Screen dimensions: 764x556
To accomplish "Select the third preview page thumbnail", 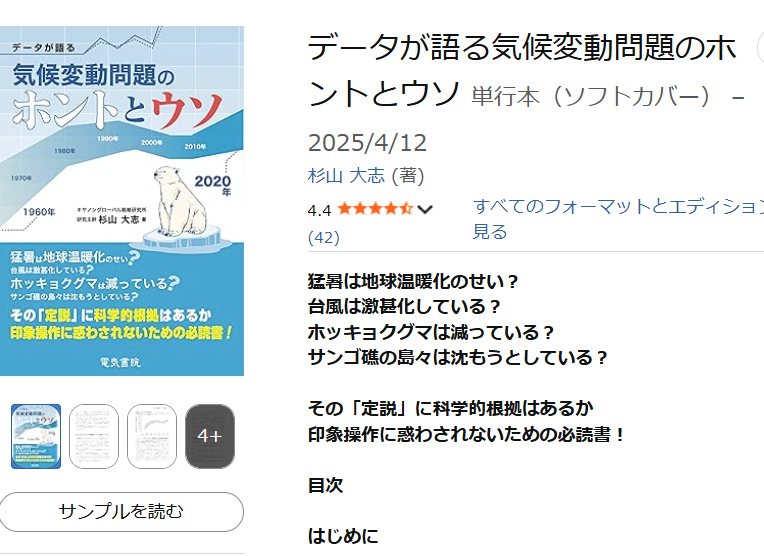I will point(152,436).
